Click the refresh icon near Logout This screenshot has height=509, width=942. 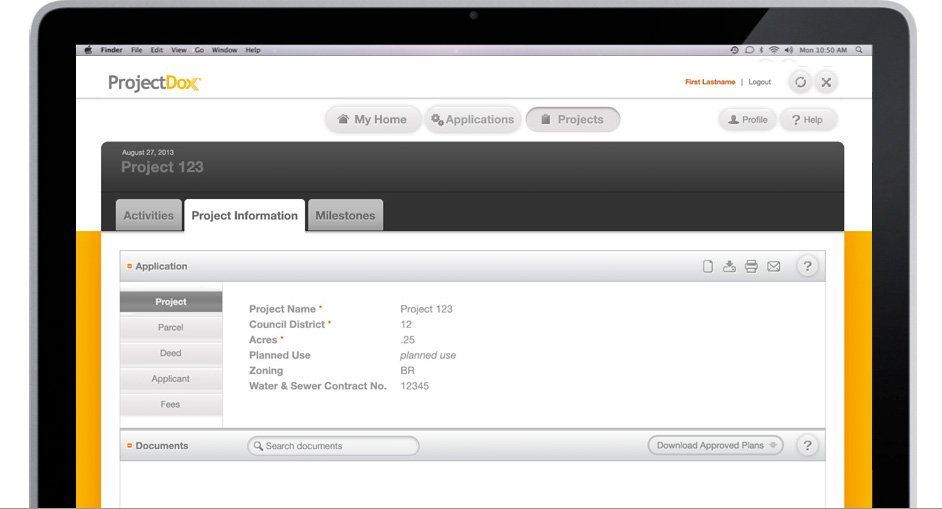pos(799,82)
